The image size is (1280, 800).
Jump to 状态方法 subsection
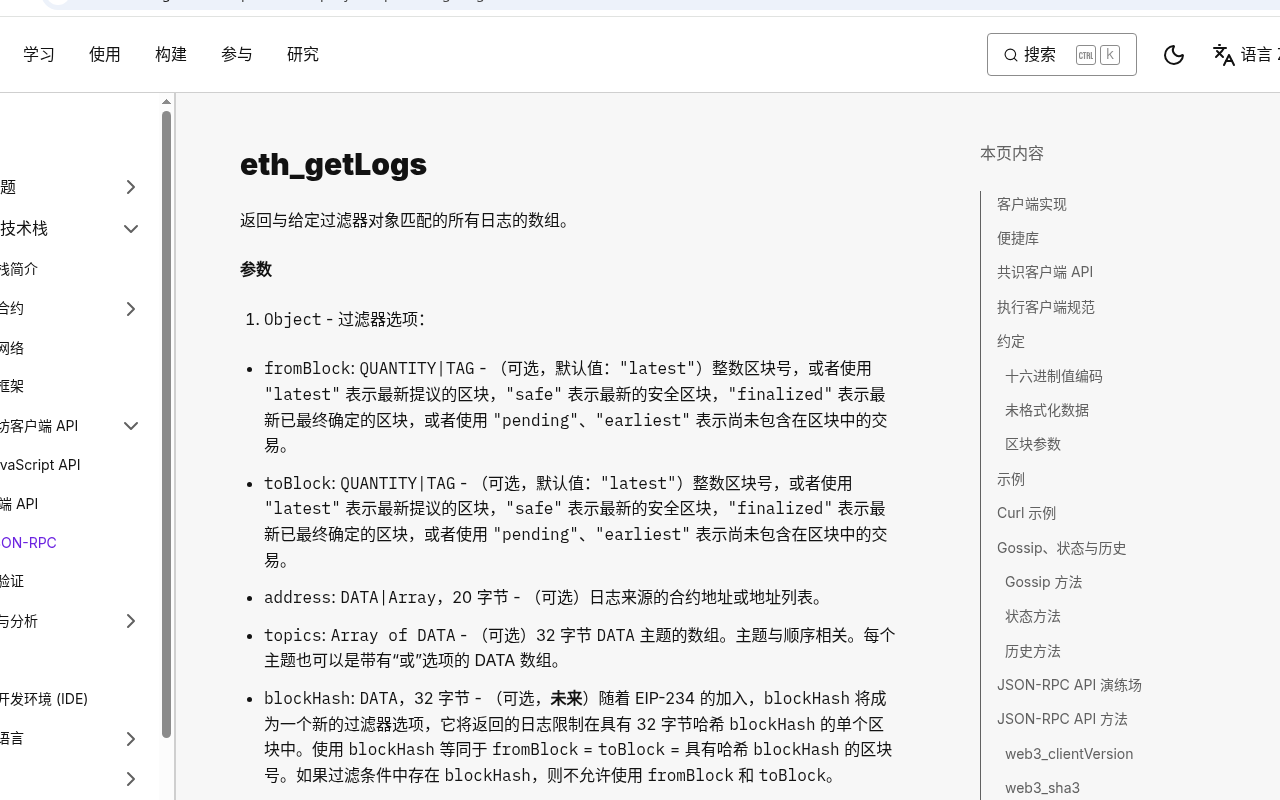click(1033, 616)
